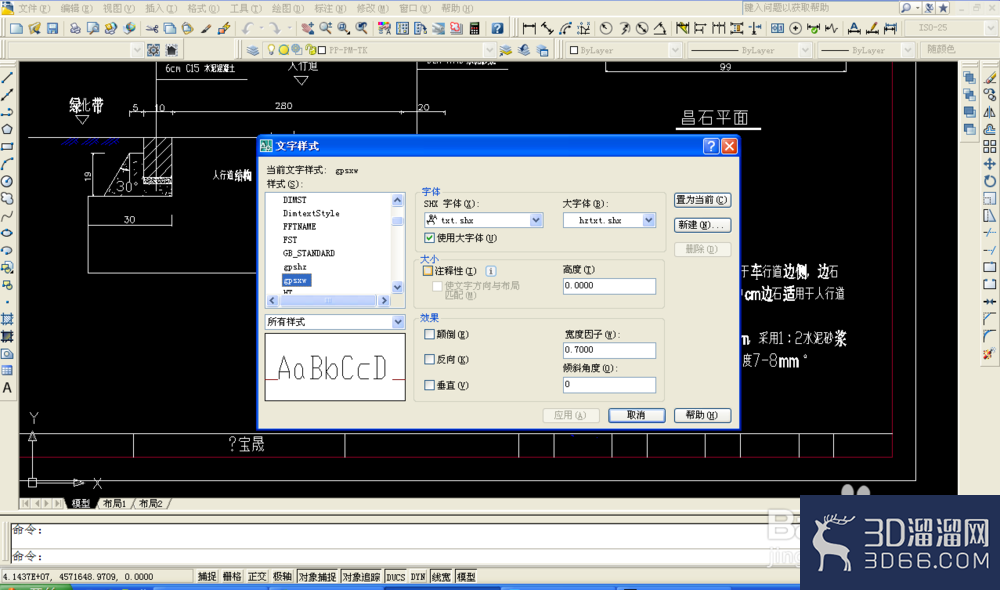
Task: Select the Array modify tool
Action: point(990,147)
